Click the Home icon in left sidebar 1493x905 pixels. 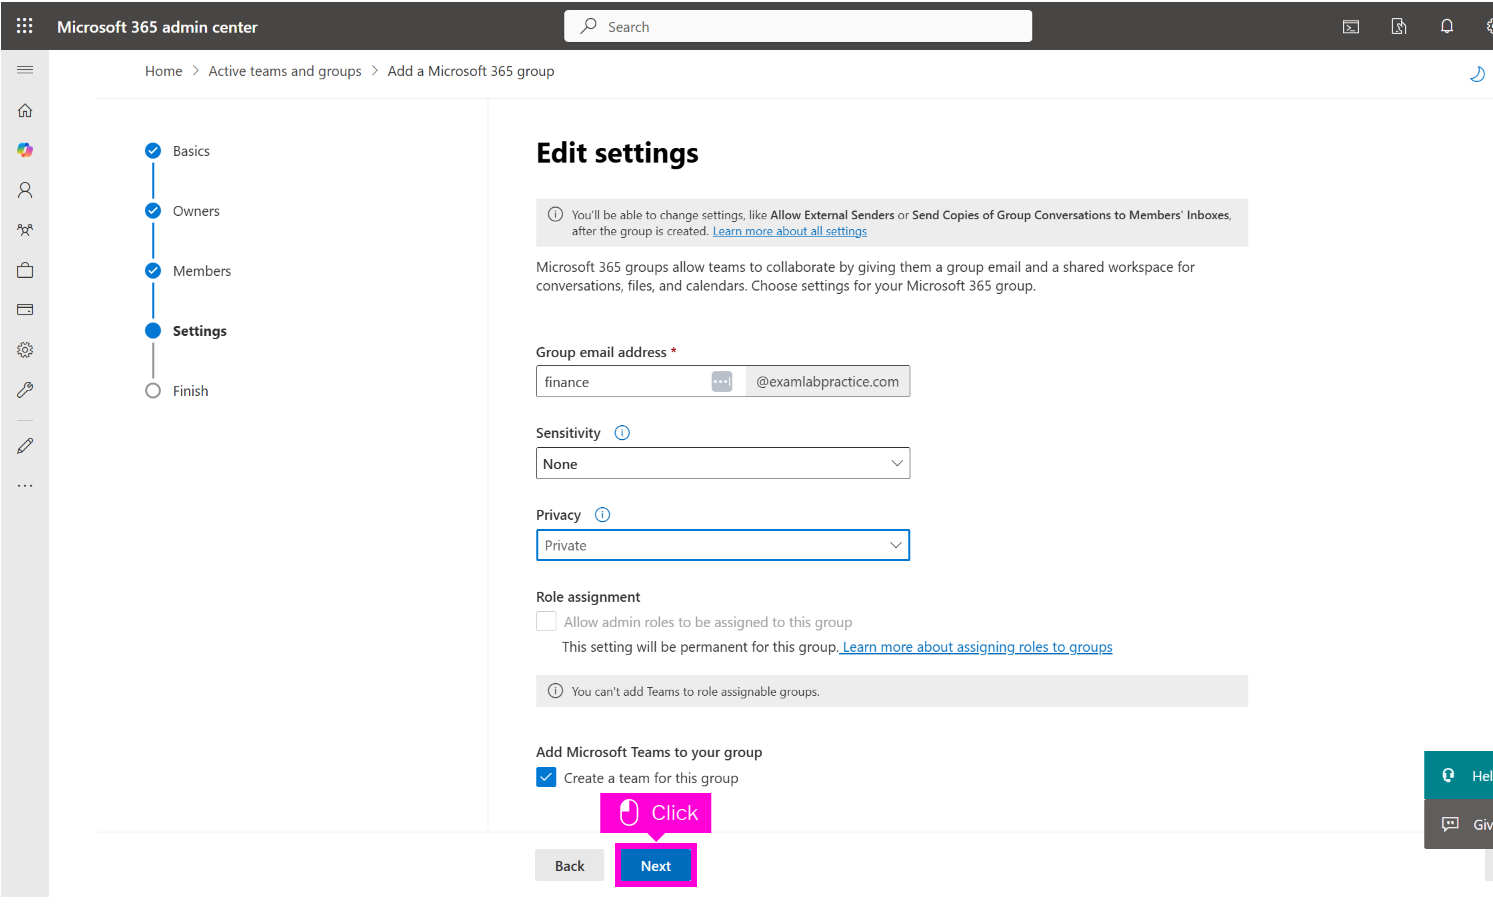pyautogui.click(x=25, y=110)
